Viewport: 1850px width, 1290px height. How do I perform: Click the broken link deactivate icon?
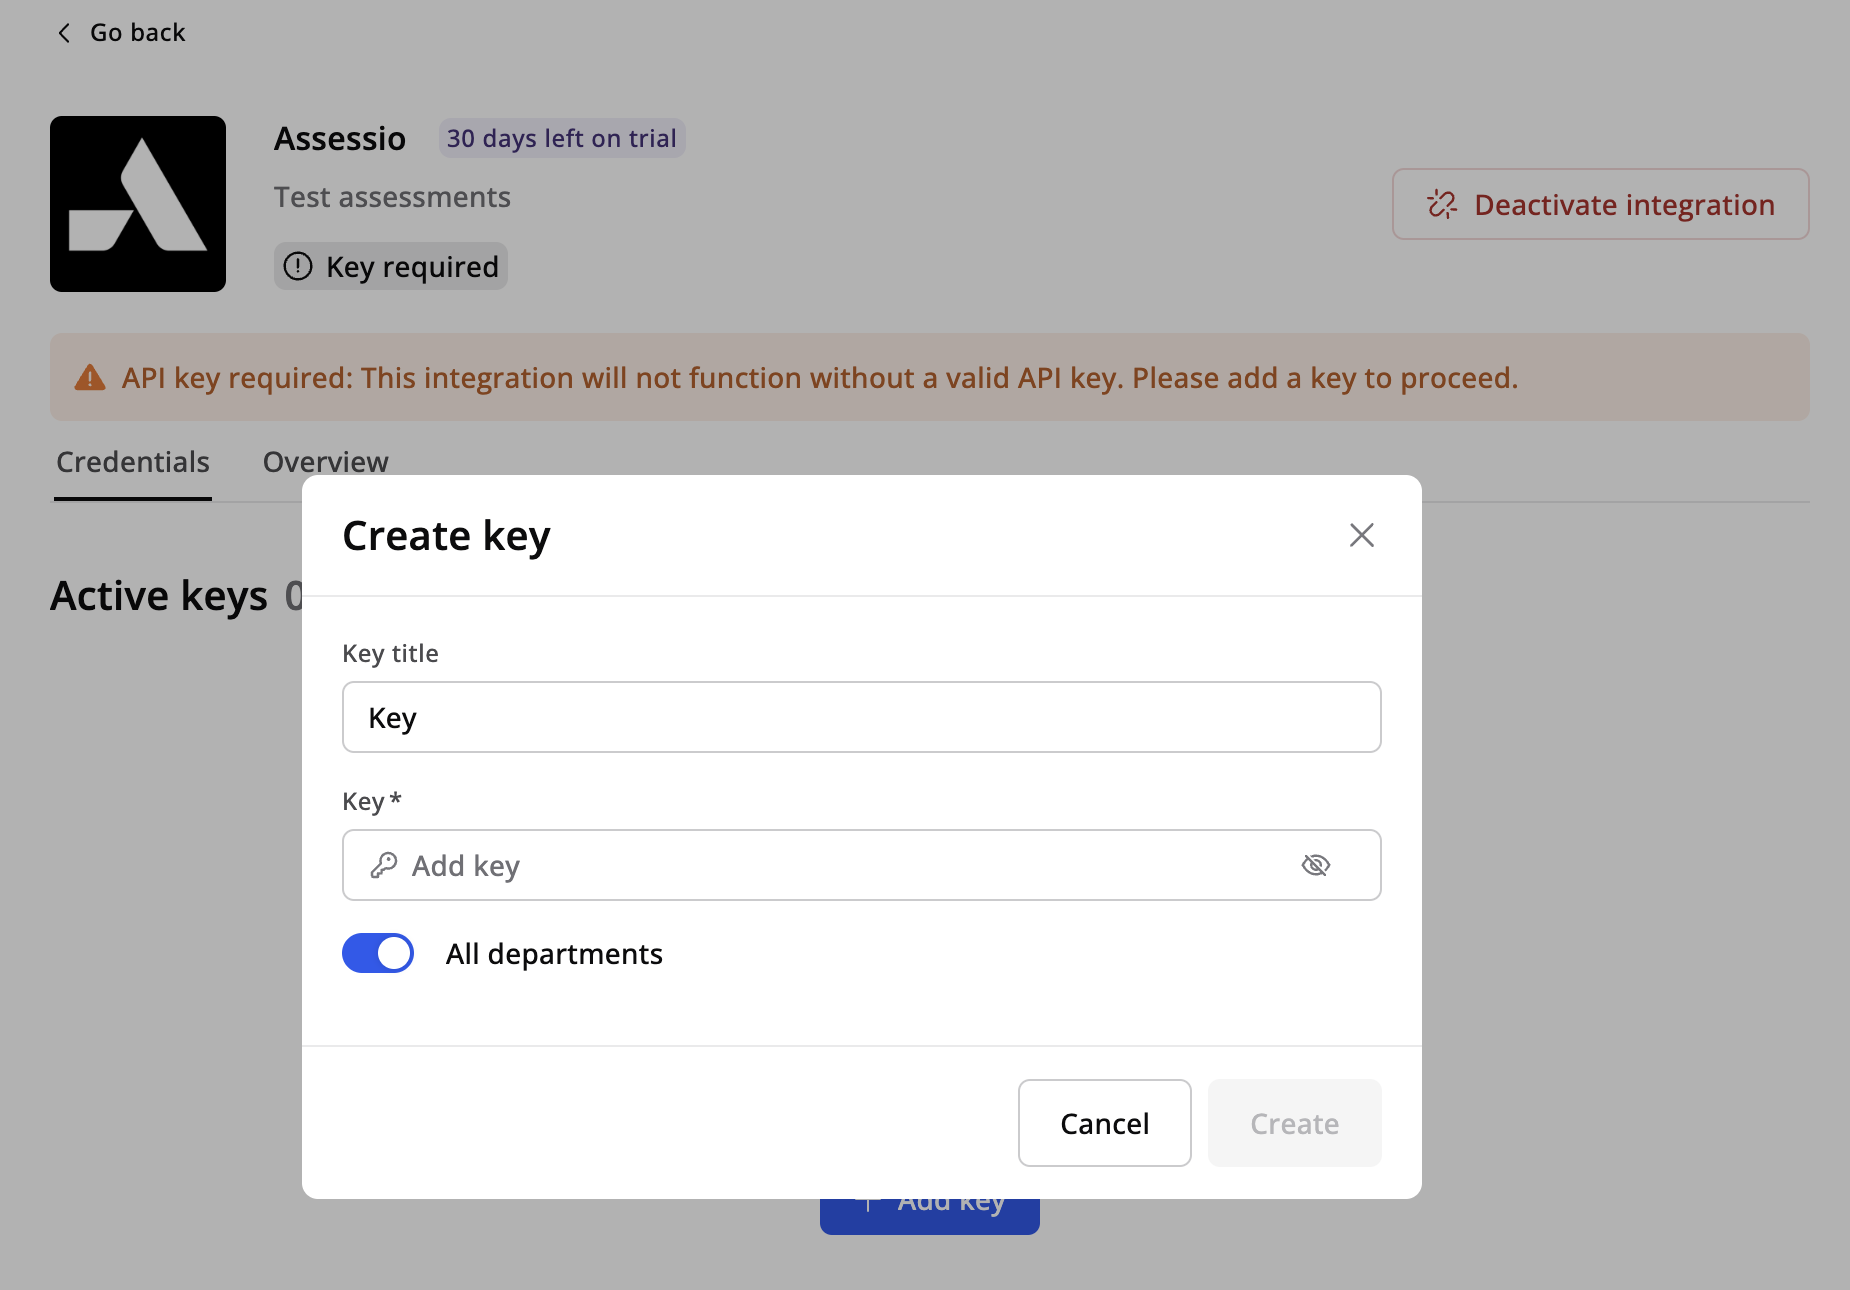pyautogui.click(x=1442, y=205)
